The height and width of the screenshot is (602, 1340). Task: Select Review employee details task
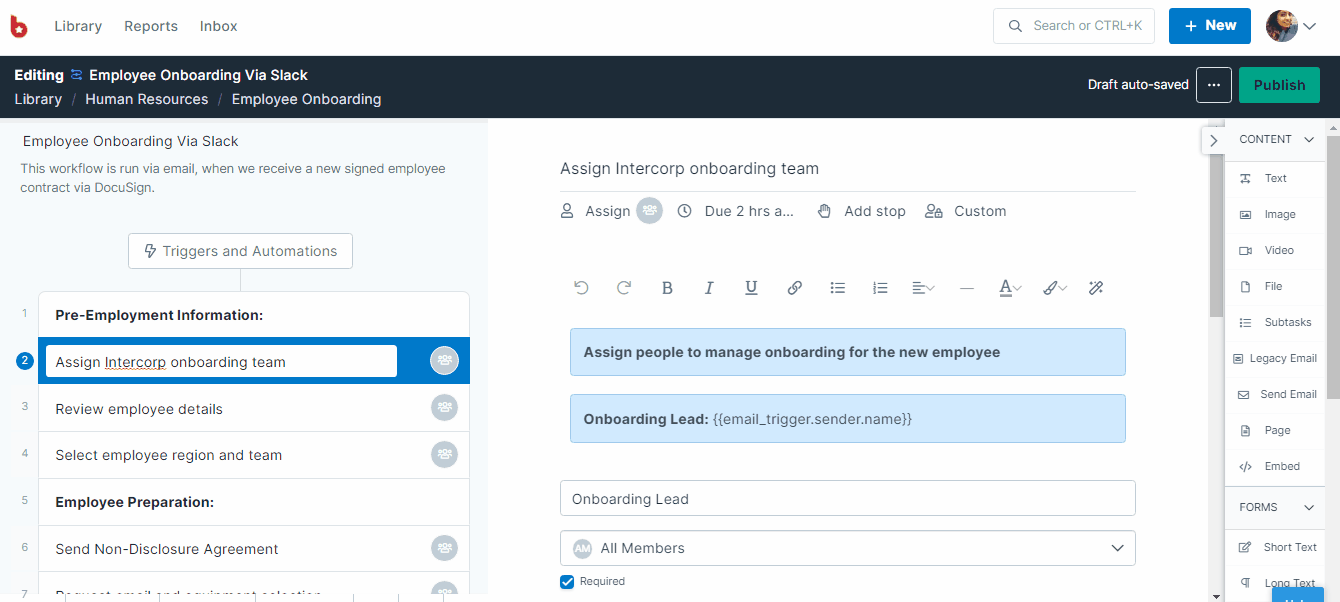pyautogui.click(x=254, y=408)
